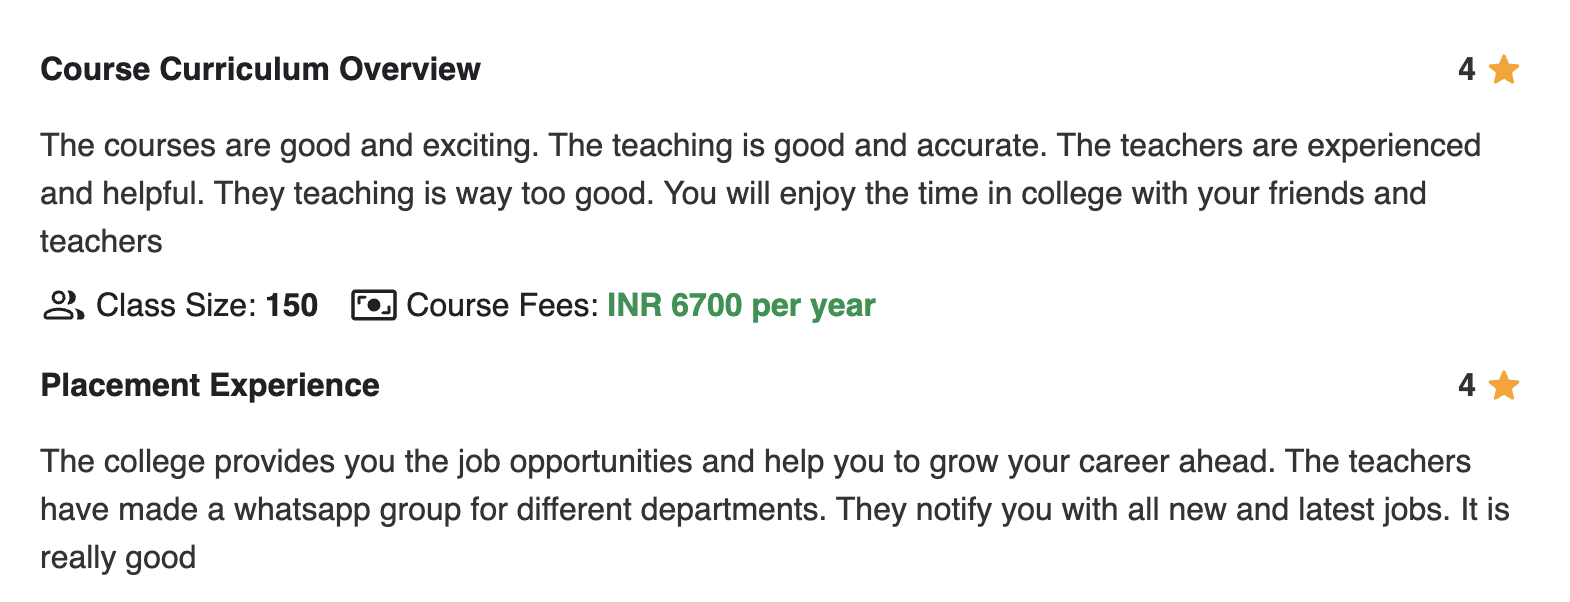Click the Course Fees label text

pyautogui.click(x=502, y=305)
